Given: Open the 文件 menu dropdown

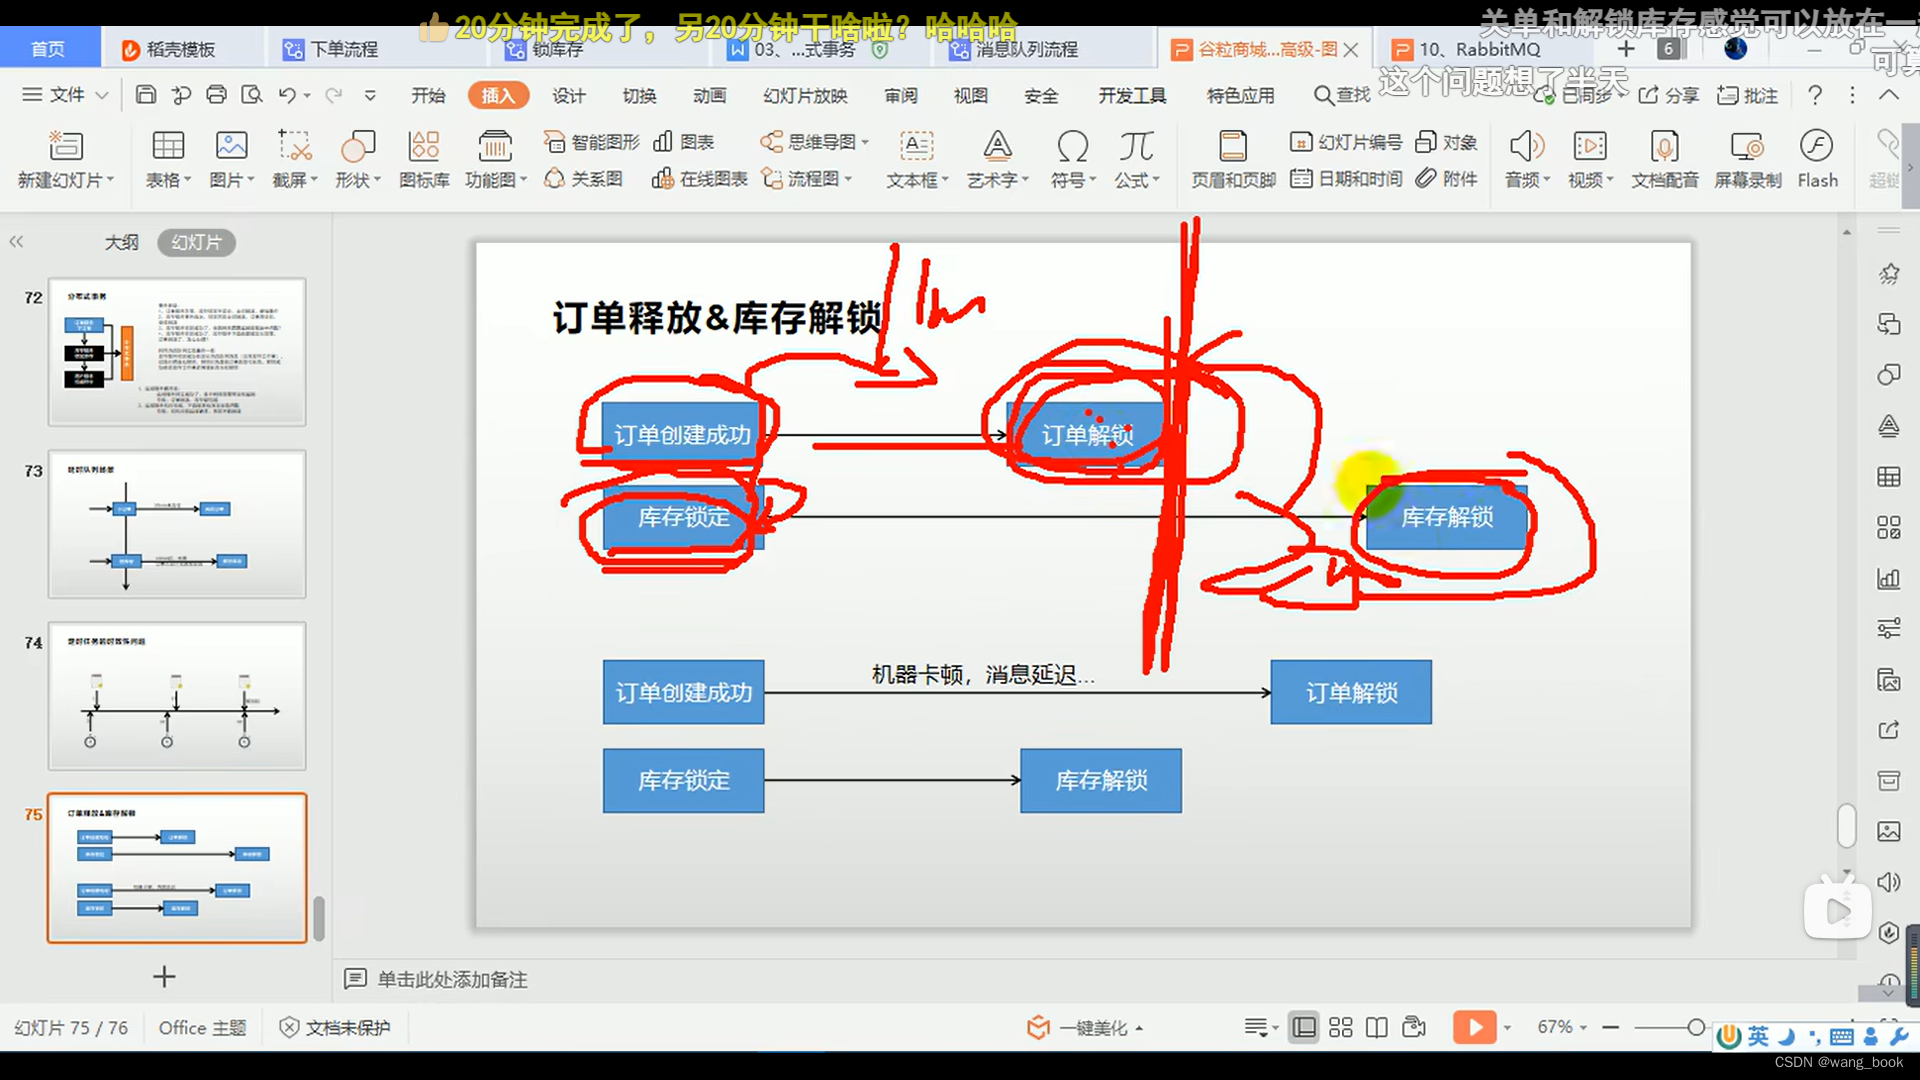Looking at the screenshot, I should (x=65, y=95).
